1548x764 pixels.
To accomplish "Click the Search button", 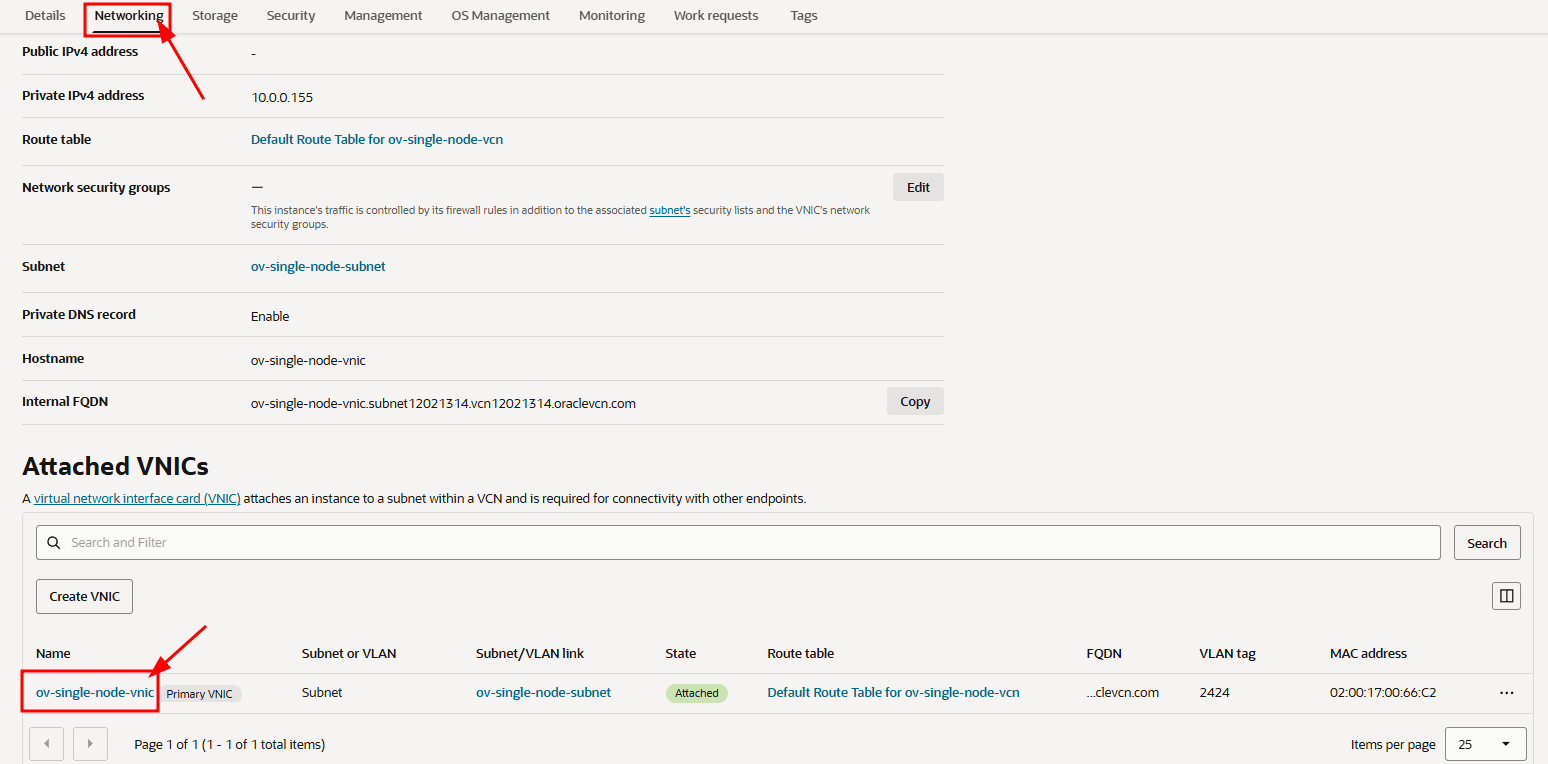I will click(1486, 543).
